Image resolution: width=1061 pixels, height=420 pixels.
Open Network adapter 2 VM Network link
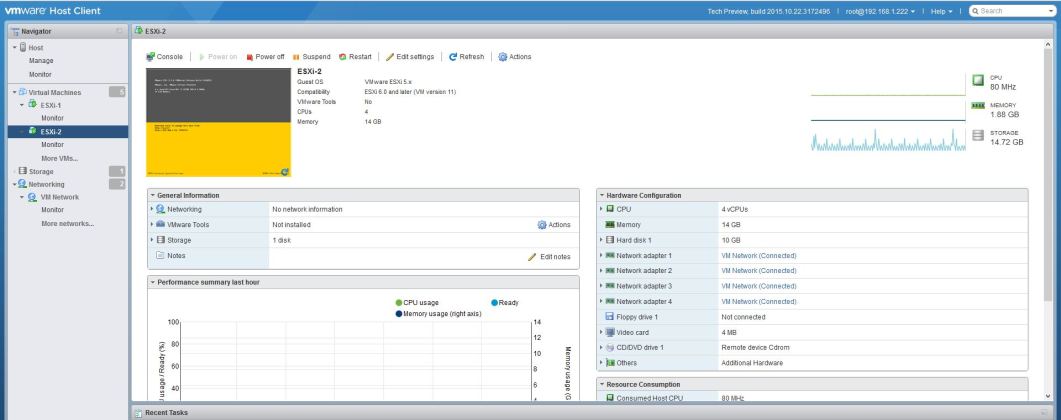[759, 271]
